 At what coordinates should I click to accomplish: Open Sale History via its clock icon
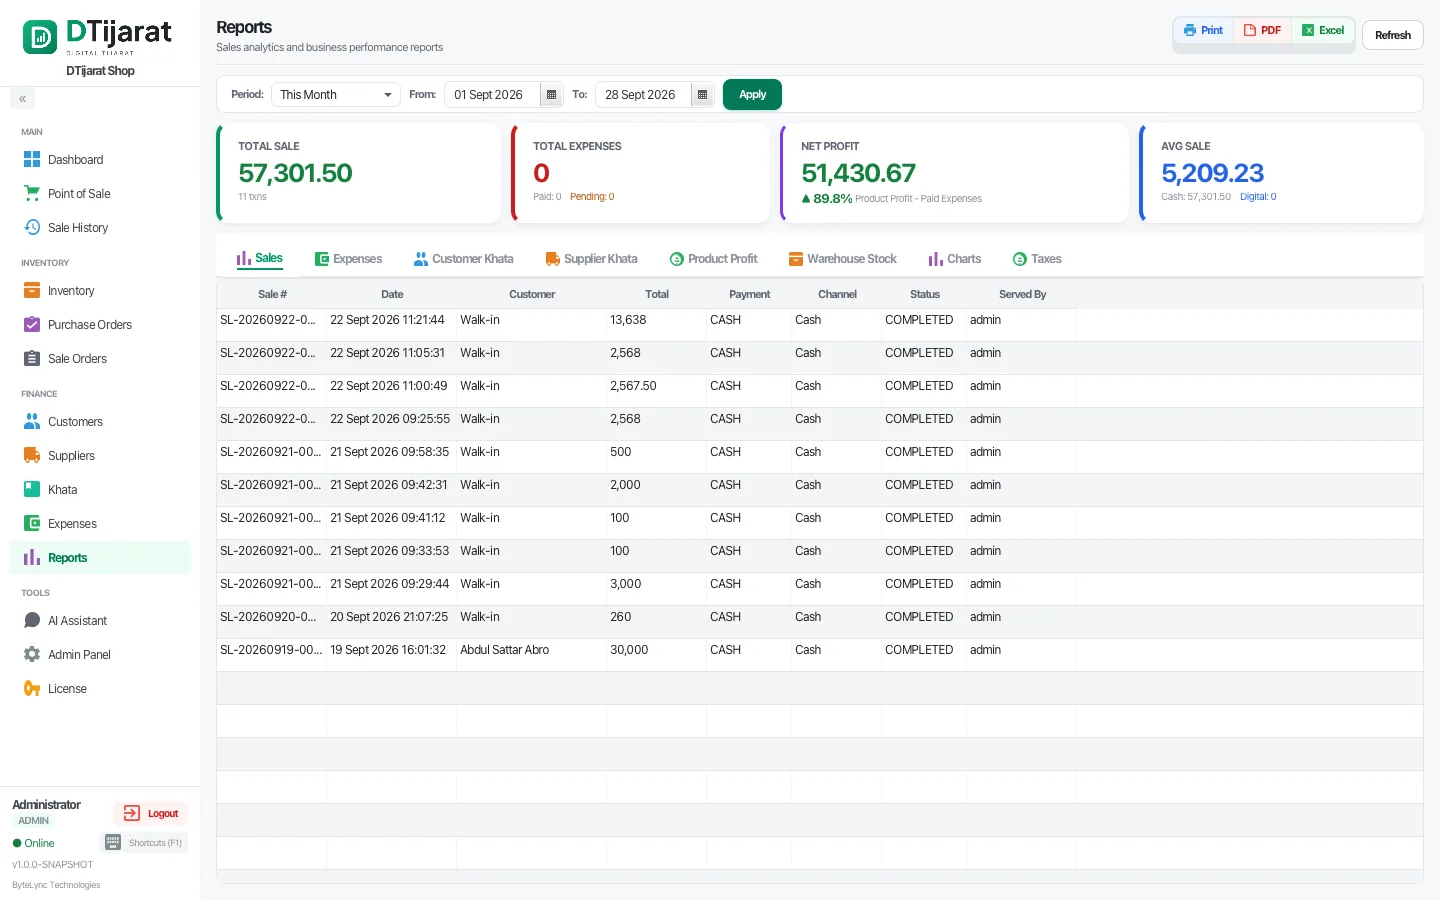[x=32, y=228]
